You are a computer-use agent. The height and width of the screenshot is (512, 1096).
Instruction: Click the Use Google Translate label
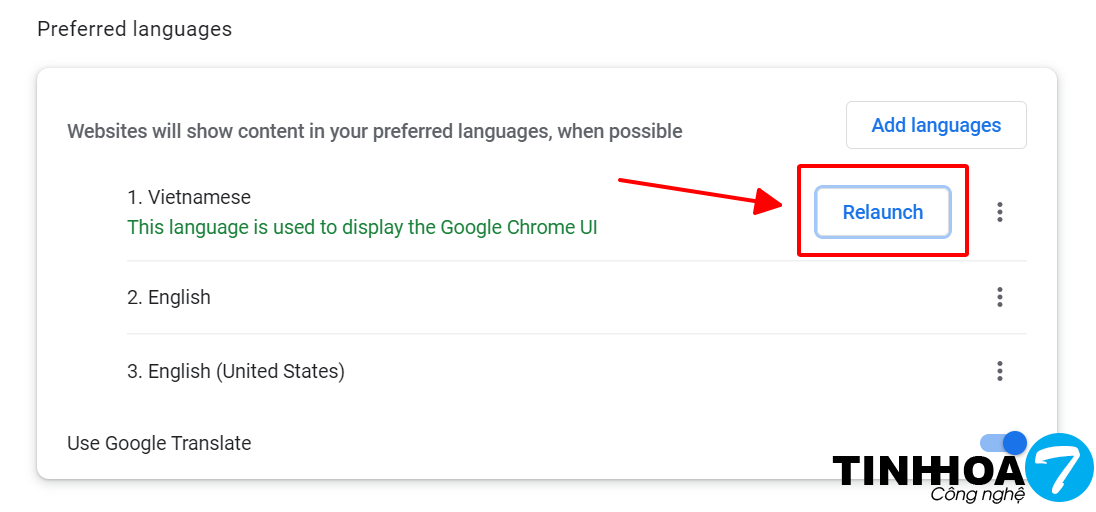point(159,443)
